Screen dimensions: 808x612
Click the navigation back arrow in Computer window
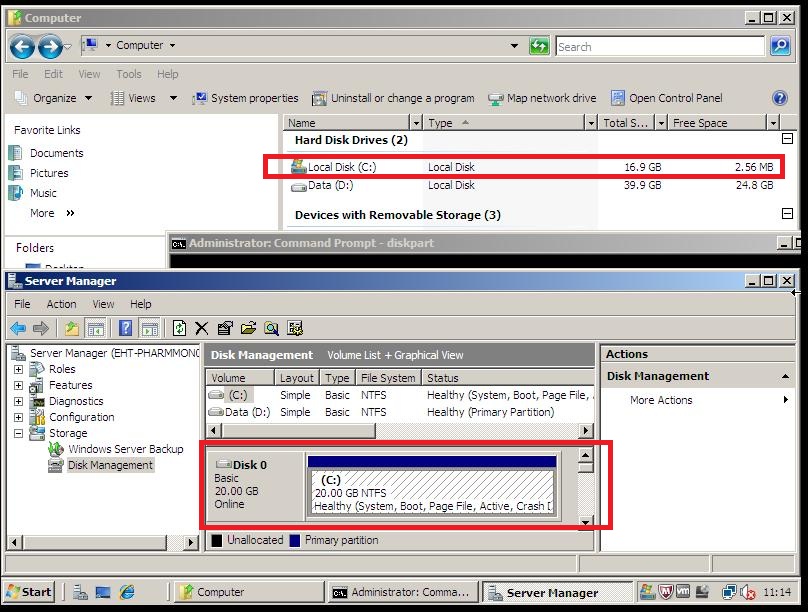pyautogui.click(x=21, y=46)
